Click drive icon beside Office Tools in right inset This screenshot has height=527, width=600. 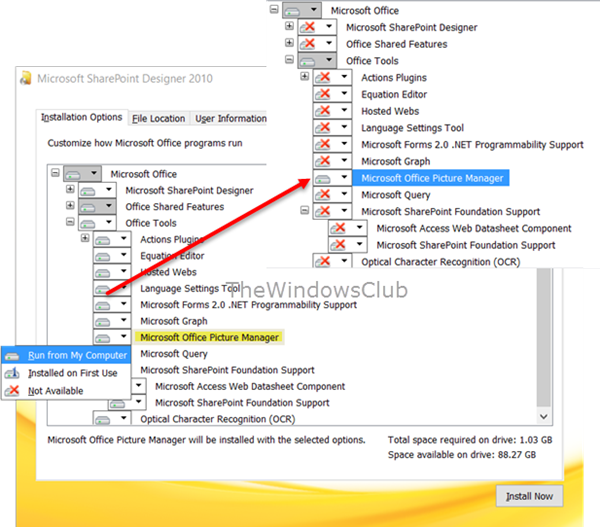click(308, 61)
